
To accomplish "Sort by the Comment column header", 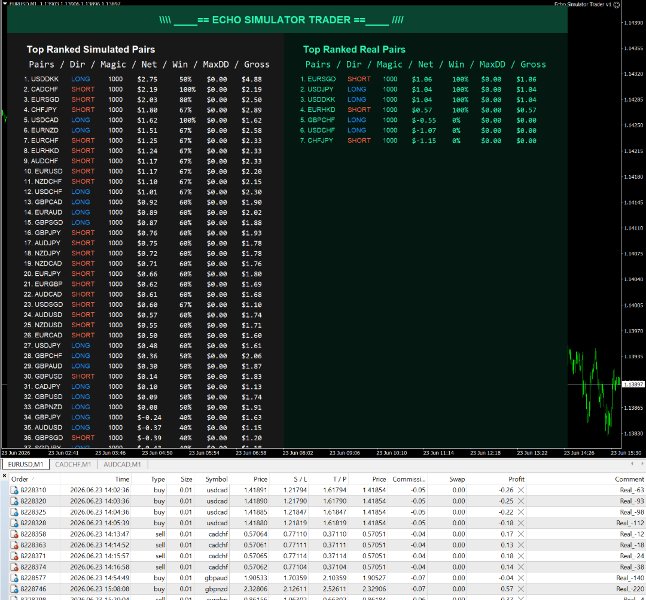I will (x=629, y=479).
